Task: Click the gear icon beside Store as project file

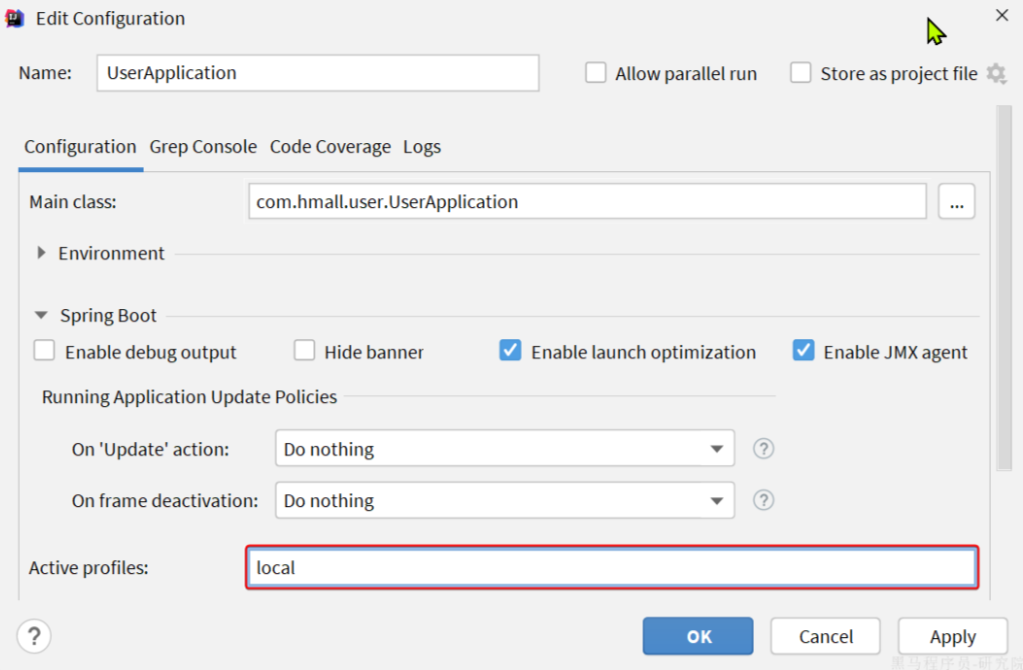Action: [x=995, y=73]
